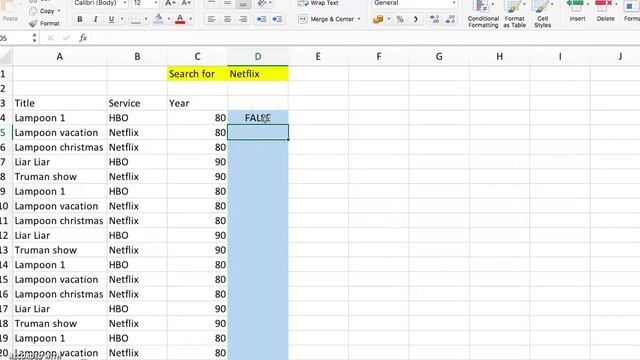Click yellow cell Netflix in row 1
Viewport: 640px width, 360px height.
click(x=258, y=74)
